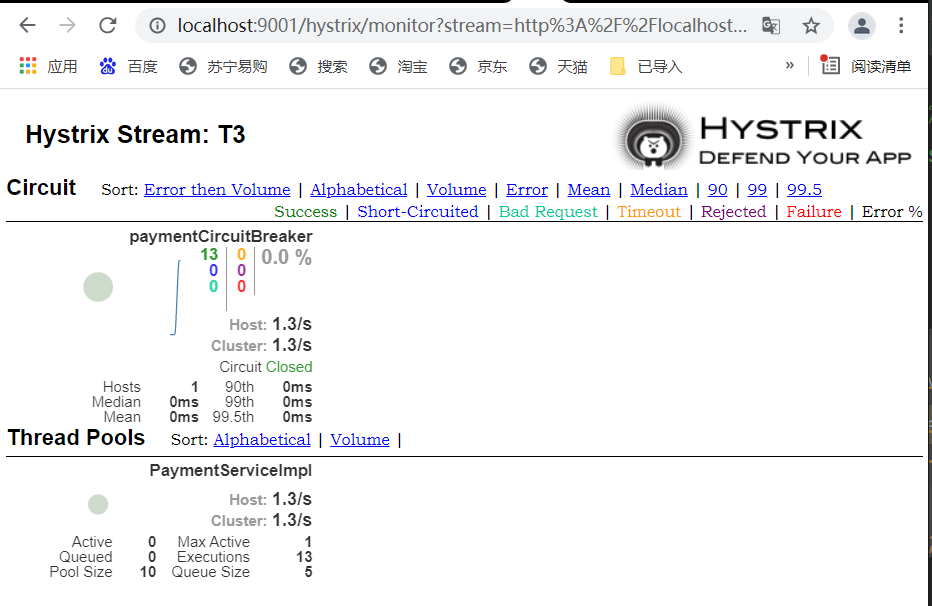This screenshot has height=606, width=932.
Task: Sort circuits Alphabetical
Action: 358,190
